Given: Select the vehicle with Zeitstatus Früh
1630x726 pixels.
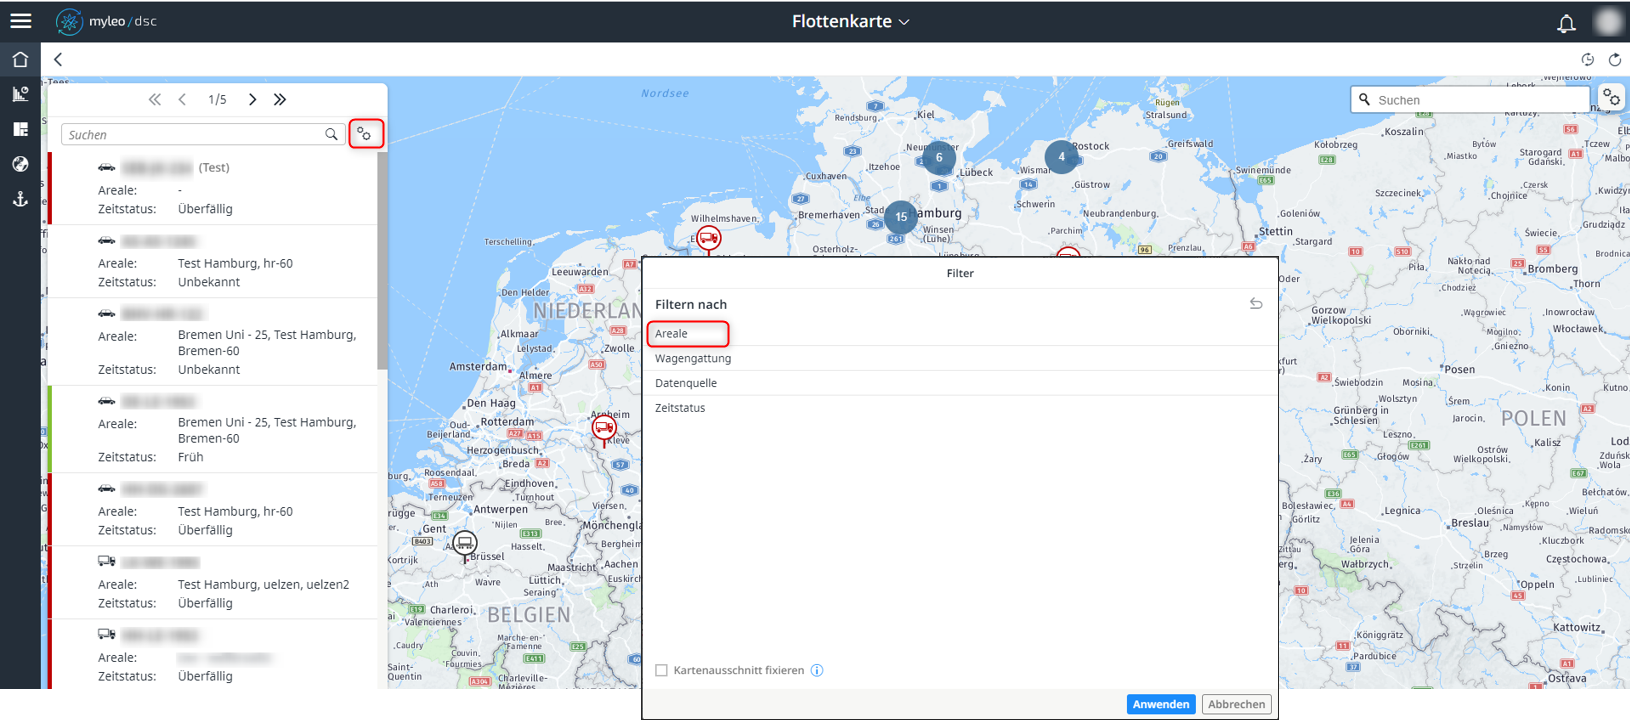Looking at the screenshot, I should [213, 429].
